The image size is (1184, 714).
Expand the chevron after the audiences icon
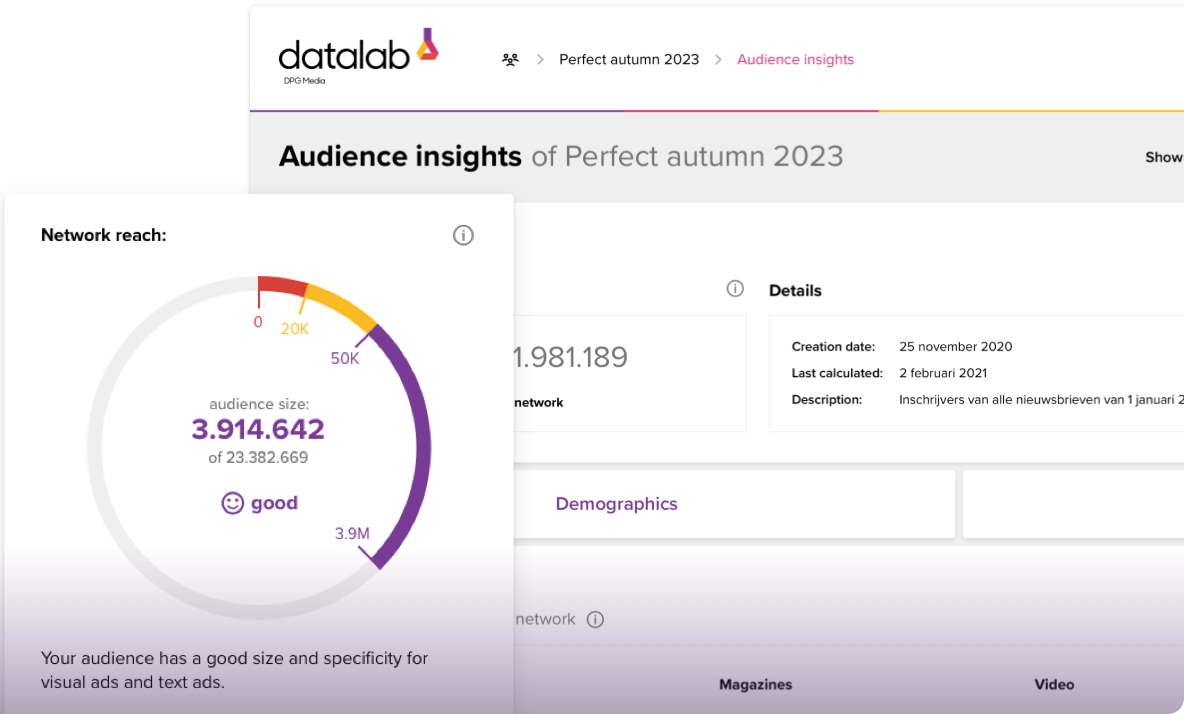tap(540, 59)
